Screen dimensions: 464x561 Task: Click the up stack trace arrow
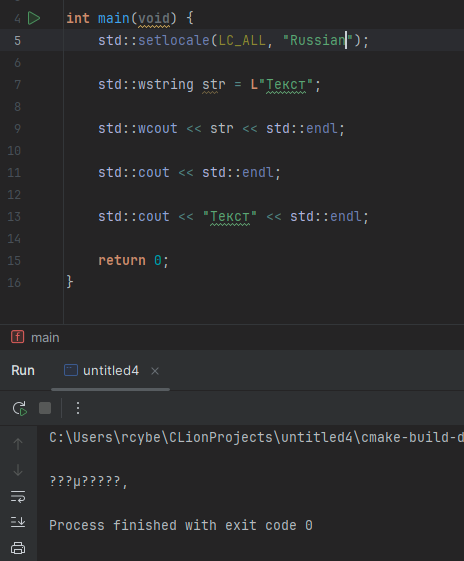point(18,444)
